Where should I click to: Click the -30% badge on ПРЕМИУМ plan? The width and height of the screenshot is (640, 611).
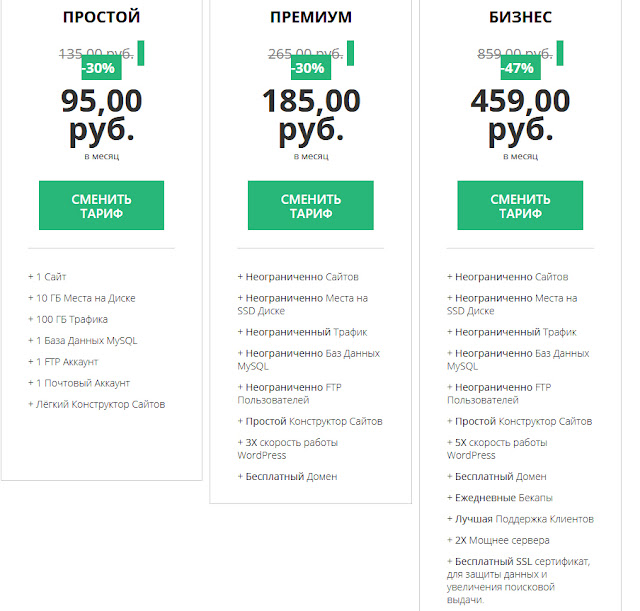(310, 69)
